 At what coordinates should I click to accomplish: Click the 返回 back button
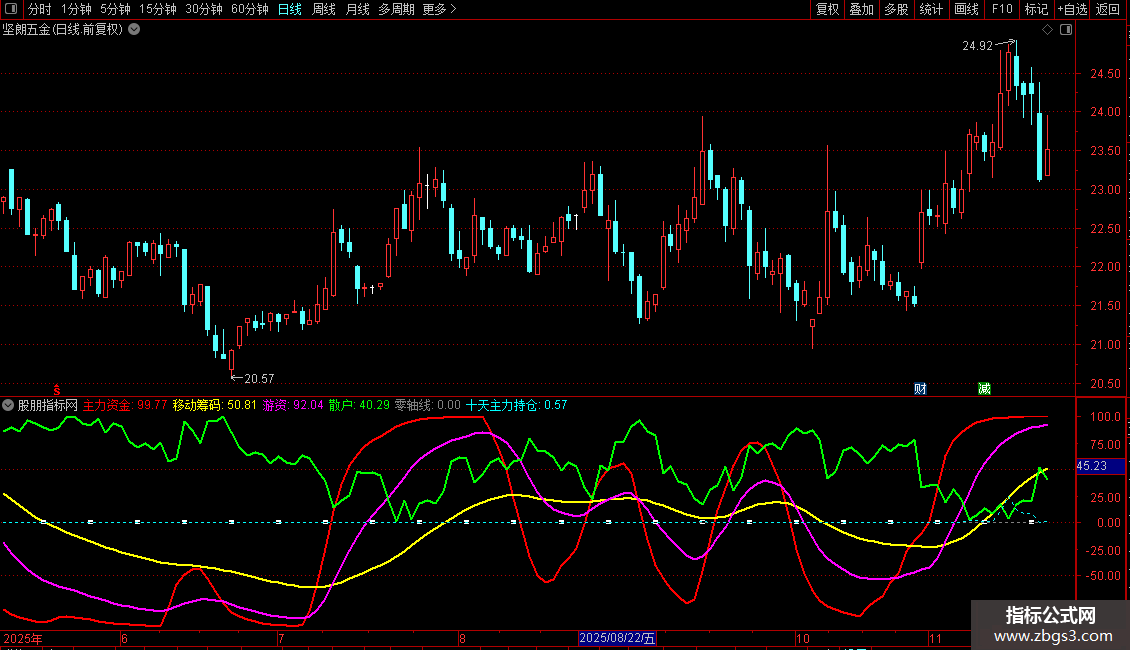[1108, 9]
